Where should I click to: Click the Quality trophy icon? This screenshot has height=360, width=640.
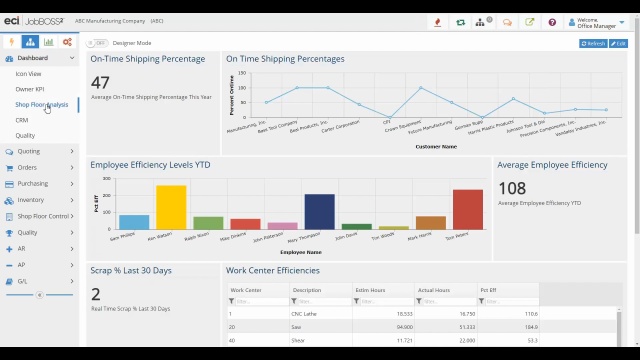[x=9, y=233]
